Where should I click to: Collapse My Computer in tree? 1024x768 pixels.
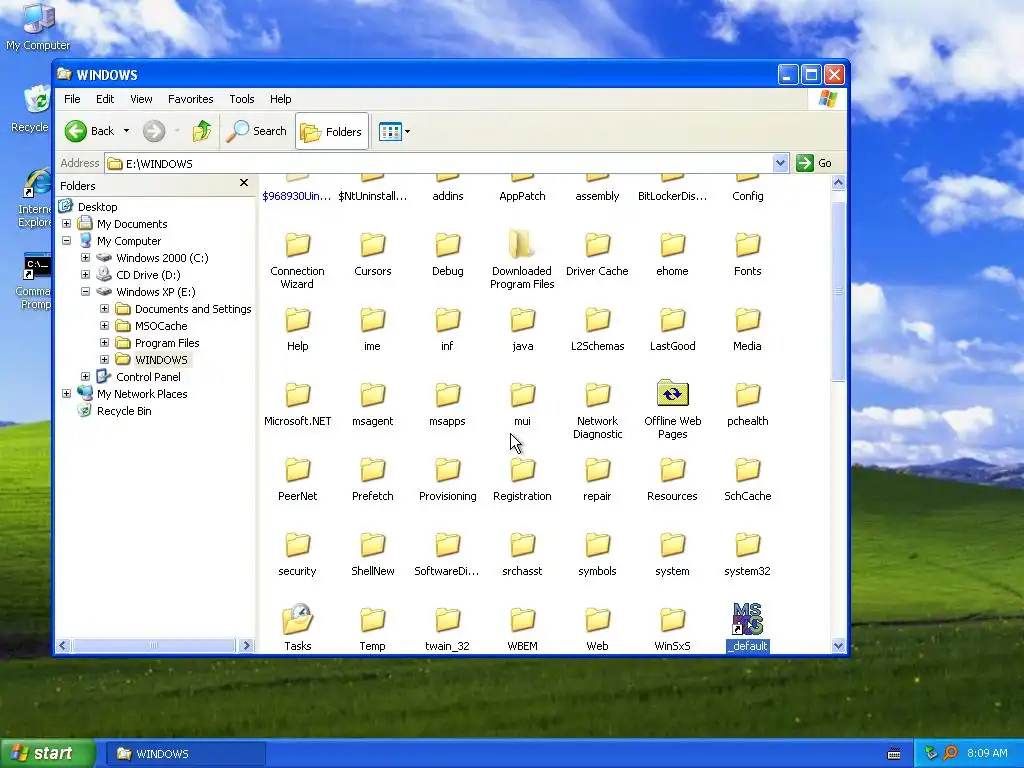pos(67,240)
